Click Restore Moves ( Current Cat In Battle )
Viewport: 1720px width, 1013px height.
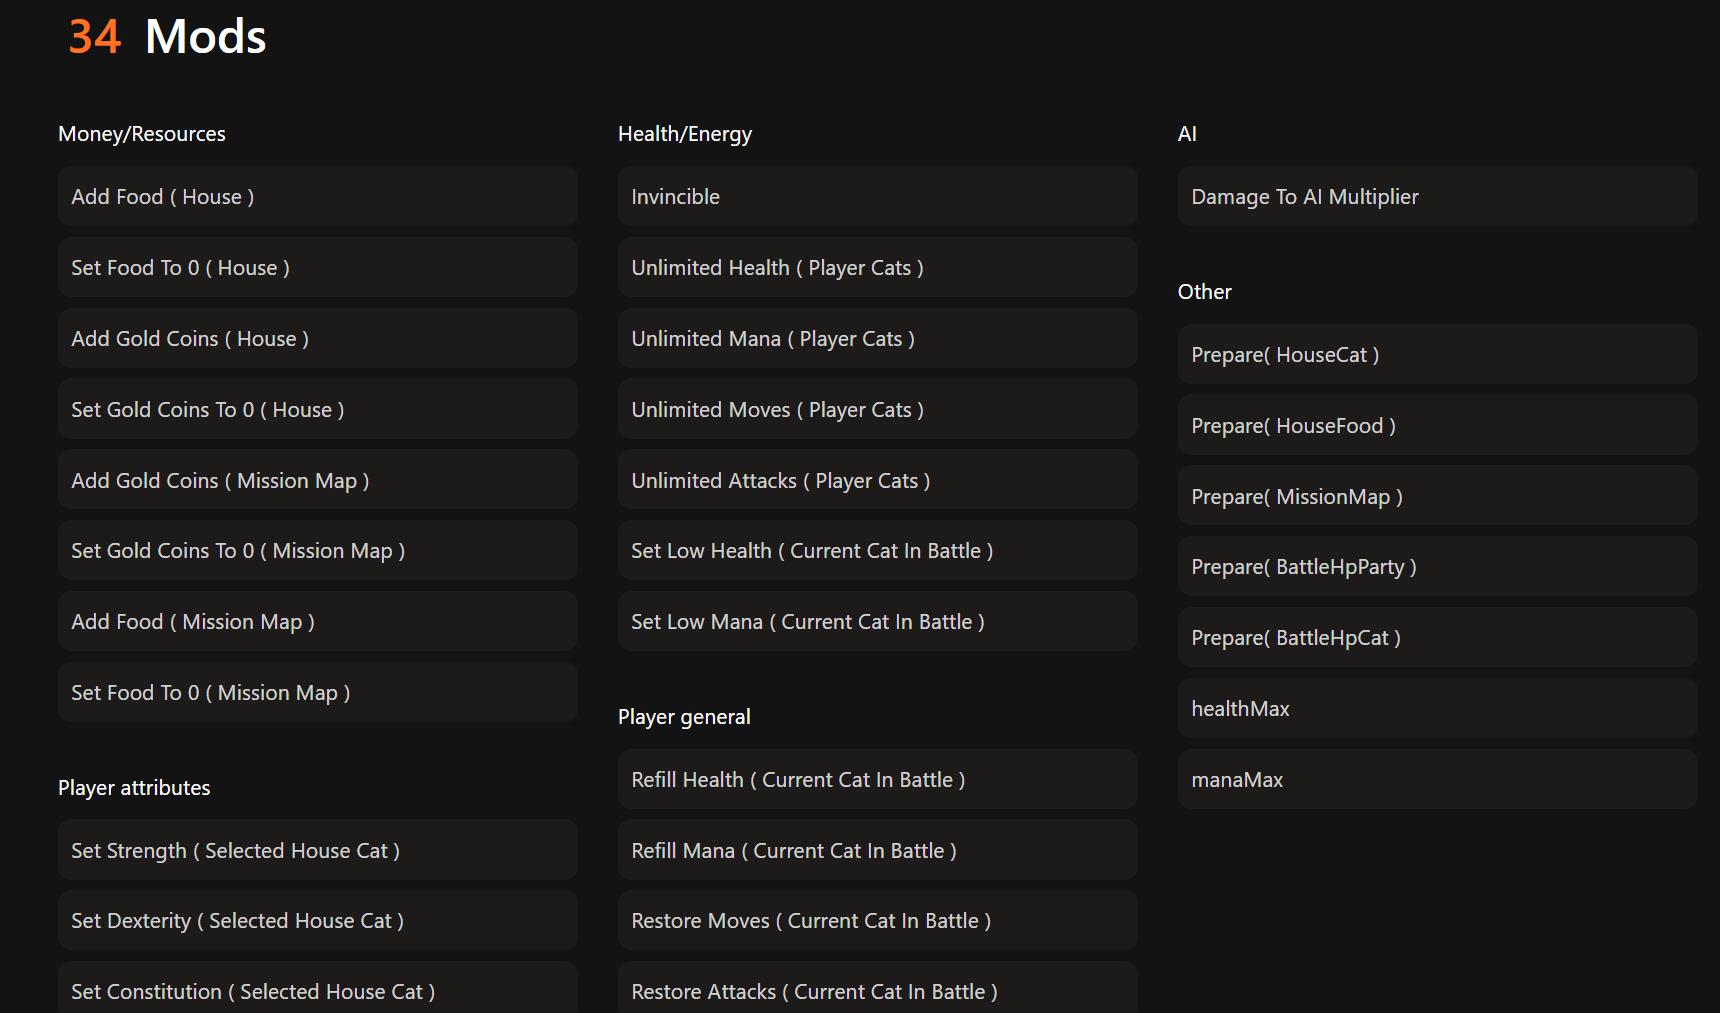coord(876,921)
